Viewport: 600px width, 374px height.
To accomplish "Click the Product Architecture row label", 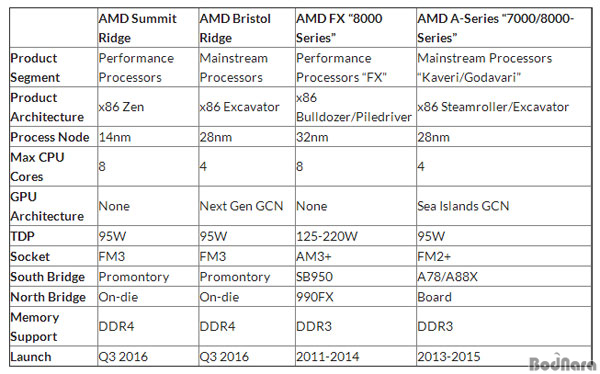I will [x=47, y=107].
